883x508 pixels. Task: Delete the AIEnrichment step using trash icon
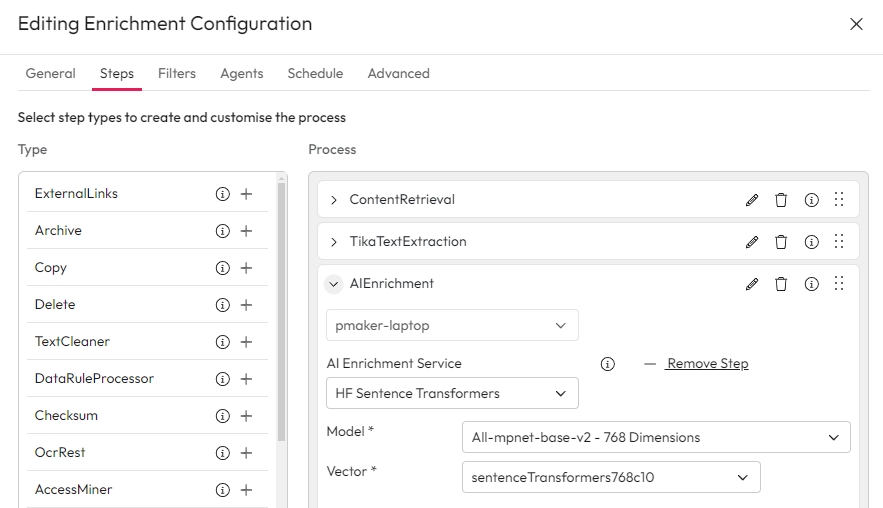tap(781, 284)
